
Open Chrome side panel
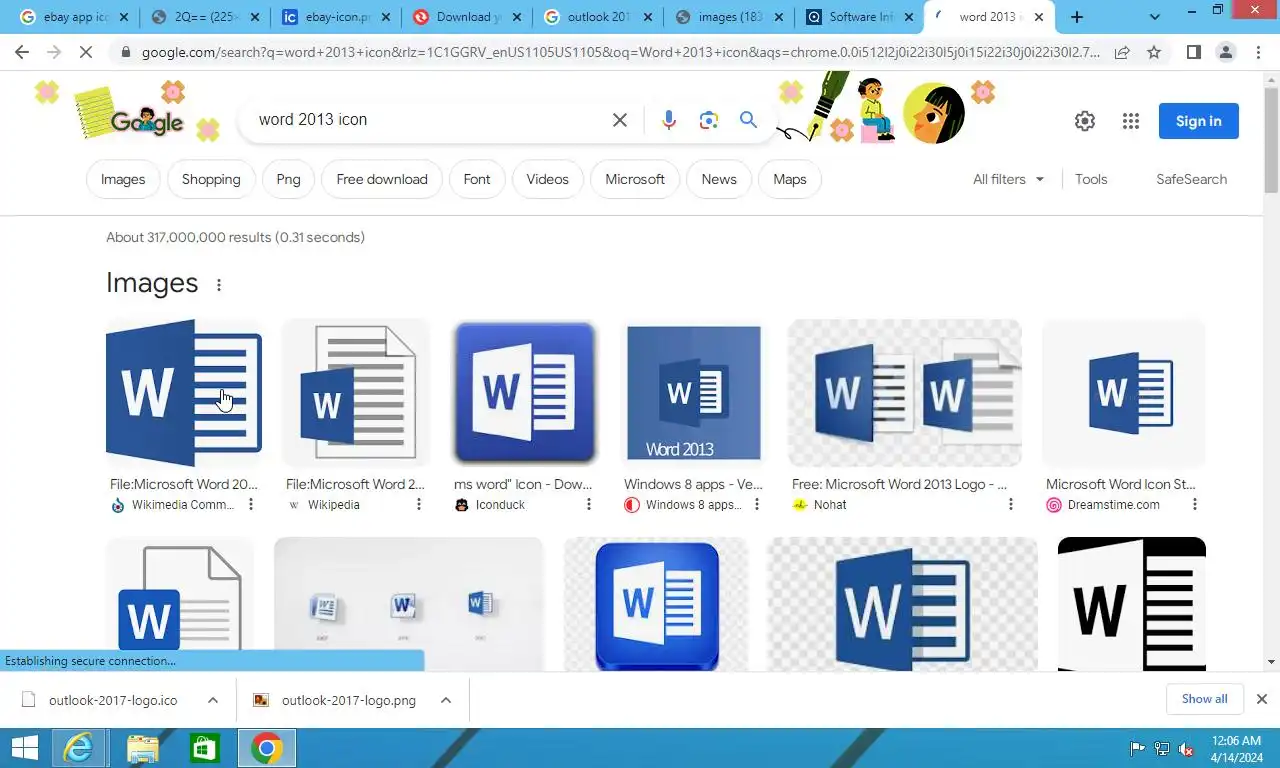point(1194,52)
